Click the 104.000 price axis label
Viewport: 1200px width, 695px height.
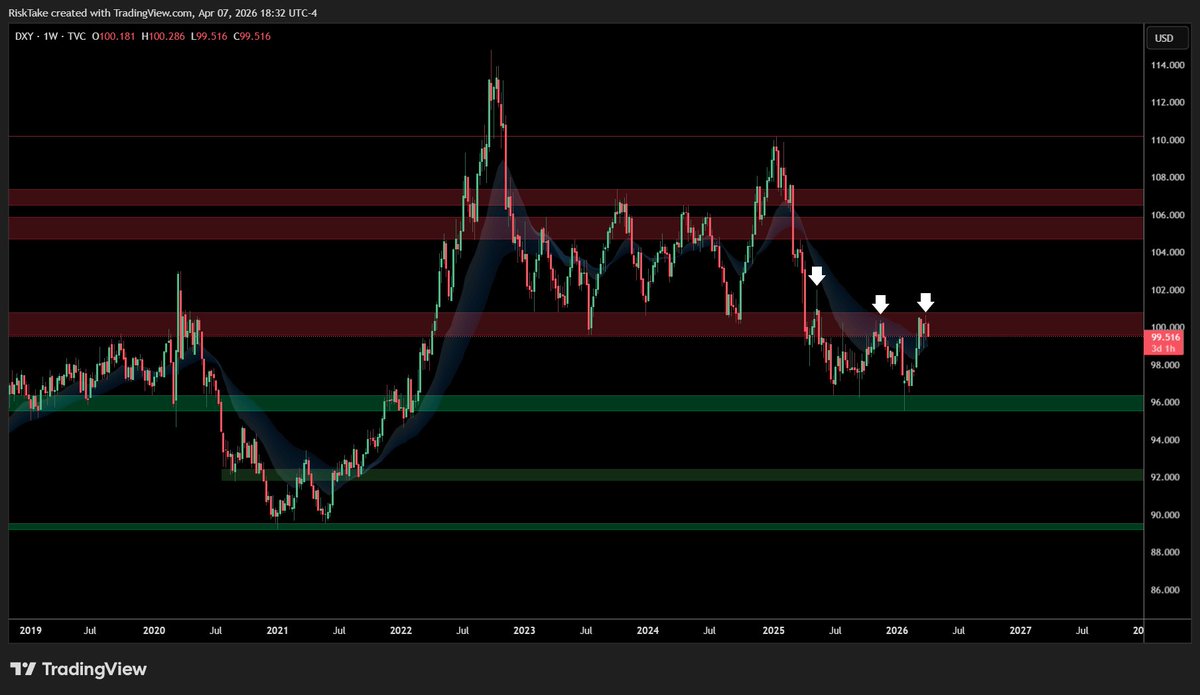point(1167,252)
